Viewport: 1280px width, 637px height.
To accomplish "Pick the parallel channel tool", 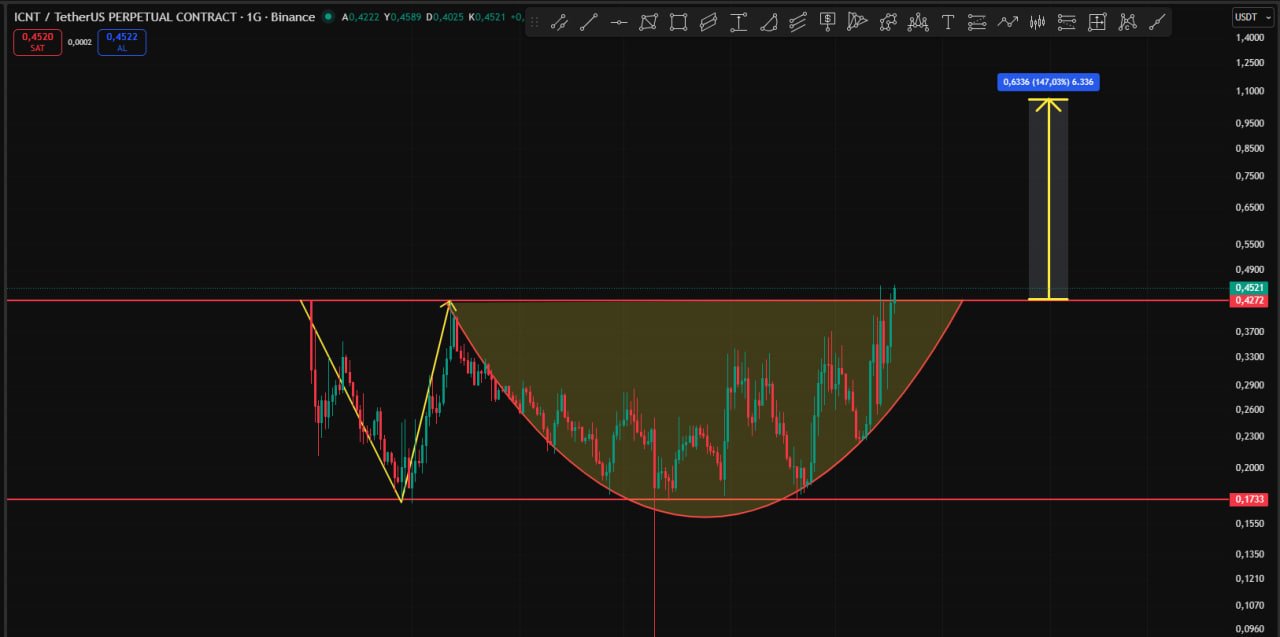I will (709, 22).
